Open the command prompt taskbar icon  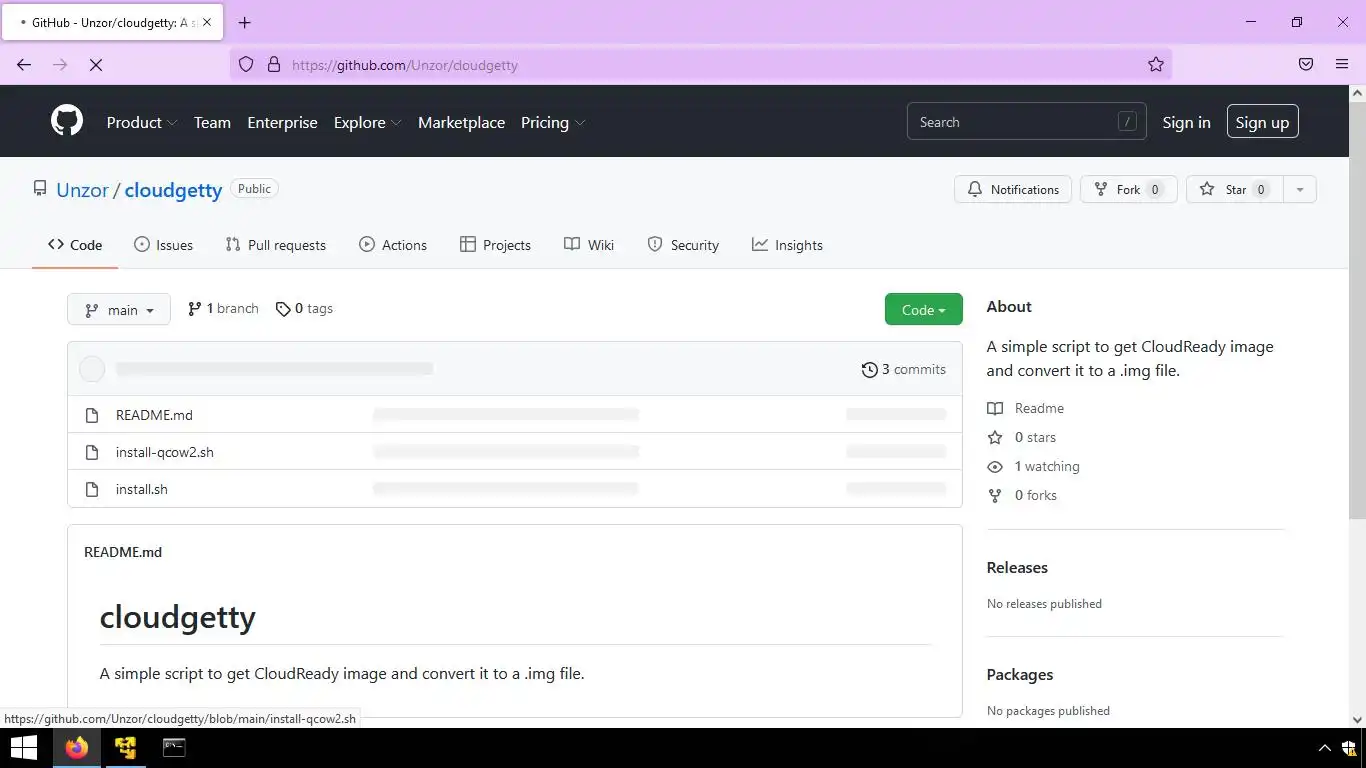pyautogui.click(x=174, y=747)
